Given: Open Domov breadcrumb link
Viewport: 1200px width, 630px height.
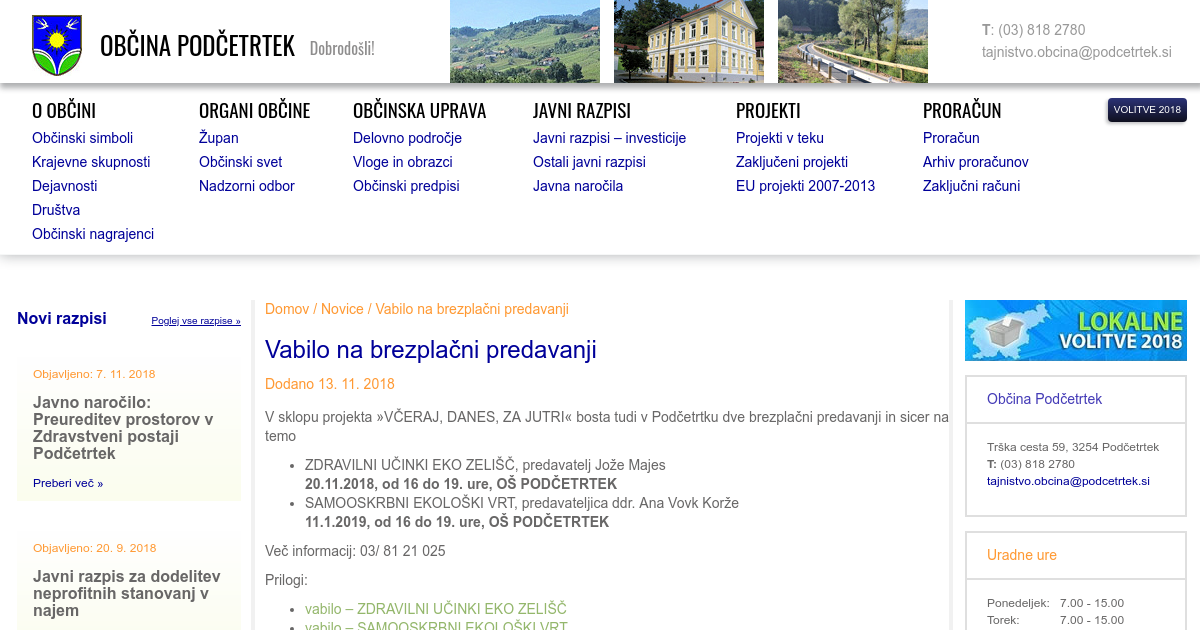Looking at the screenshot, I should (287, 309).
